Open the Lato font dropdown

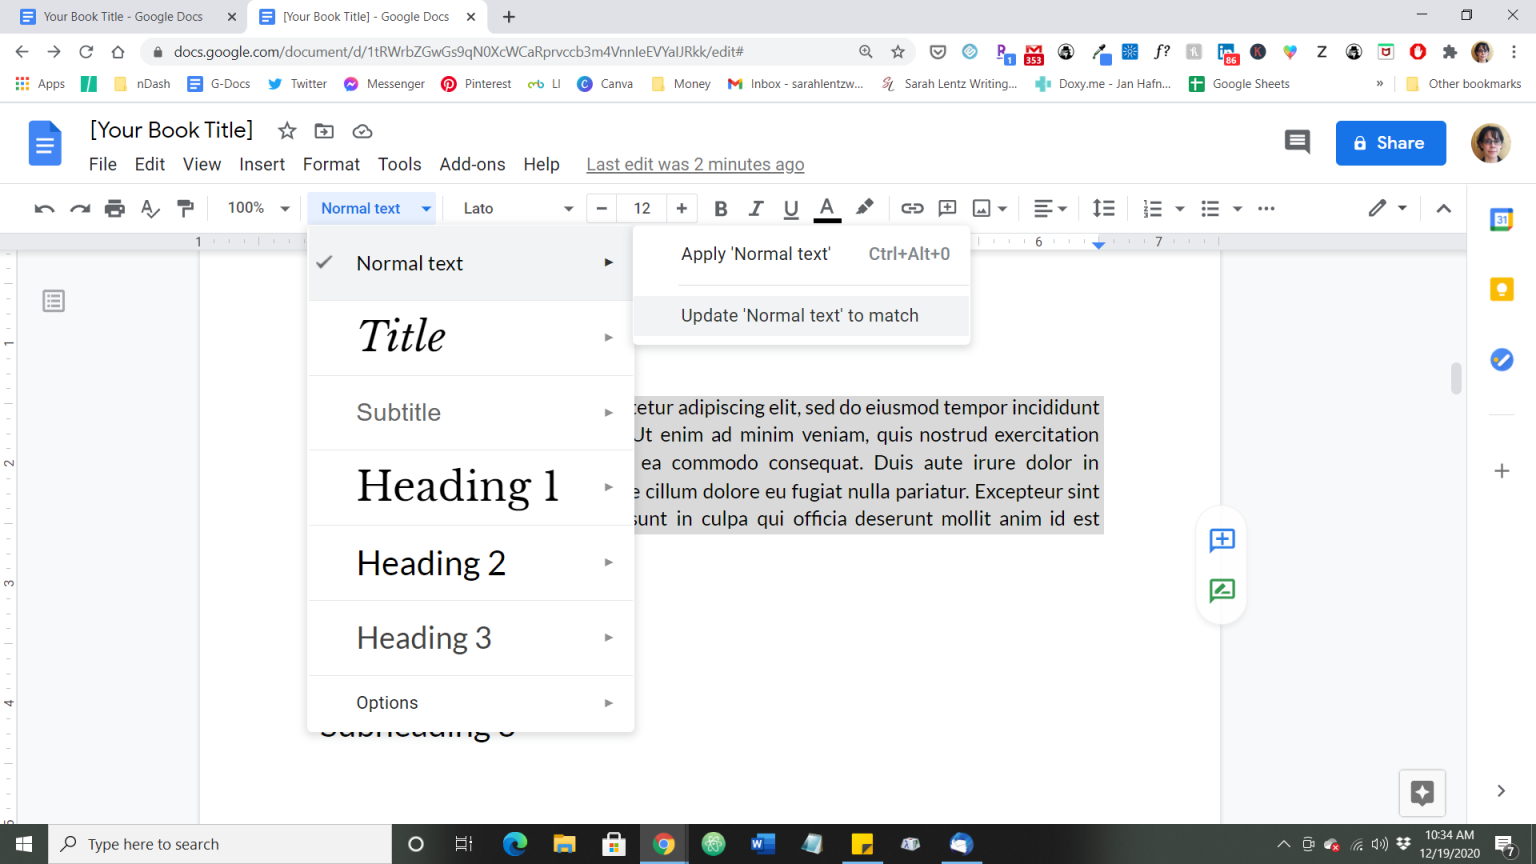click(x=517, y=208)
